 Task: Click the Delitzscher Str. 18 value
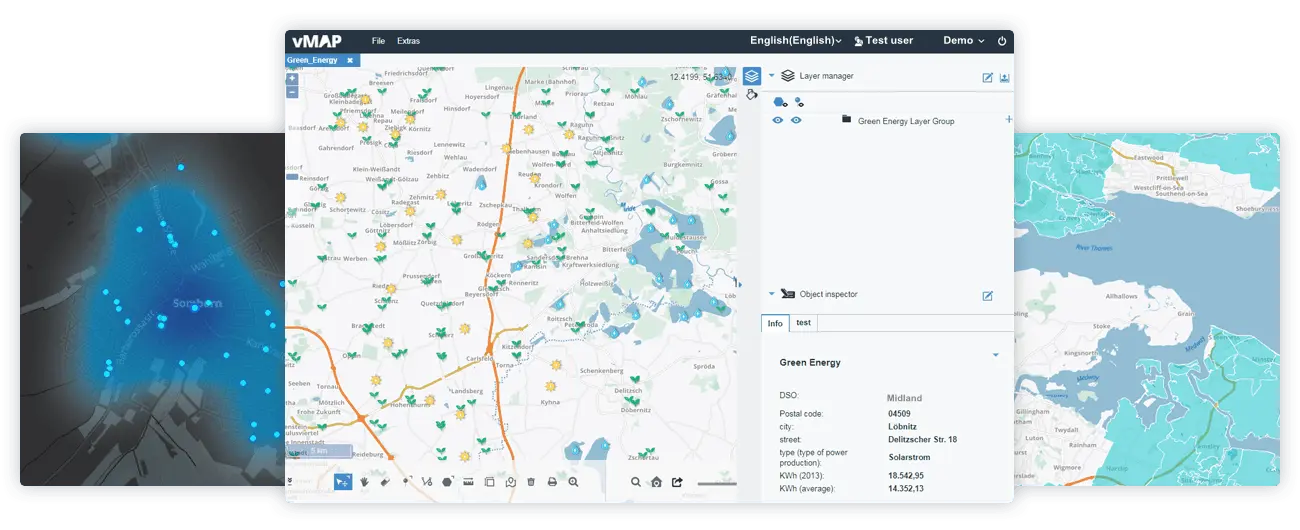point(922,439)
